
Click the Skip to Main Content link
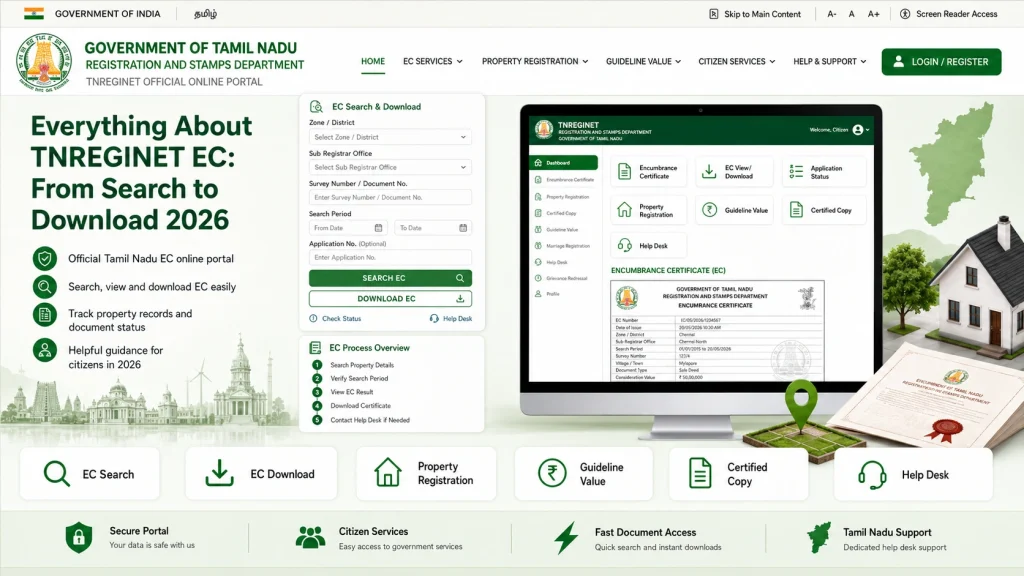click(x=762, y=14)
